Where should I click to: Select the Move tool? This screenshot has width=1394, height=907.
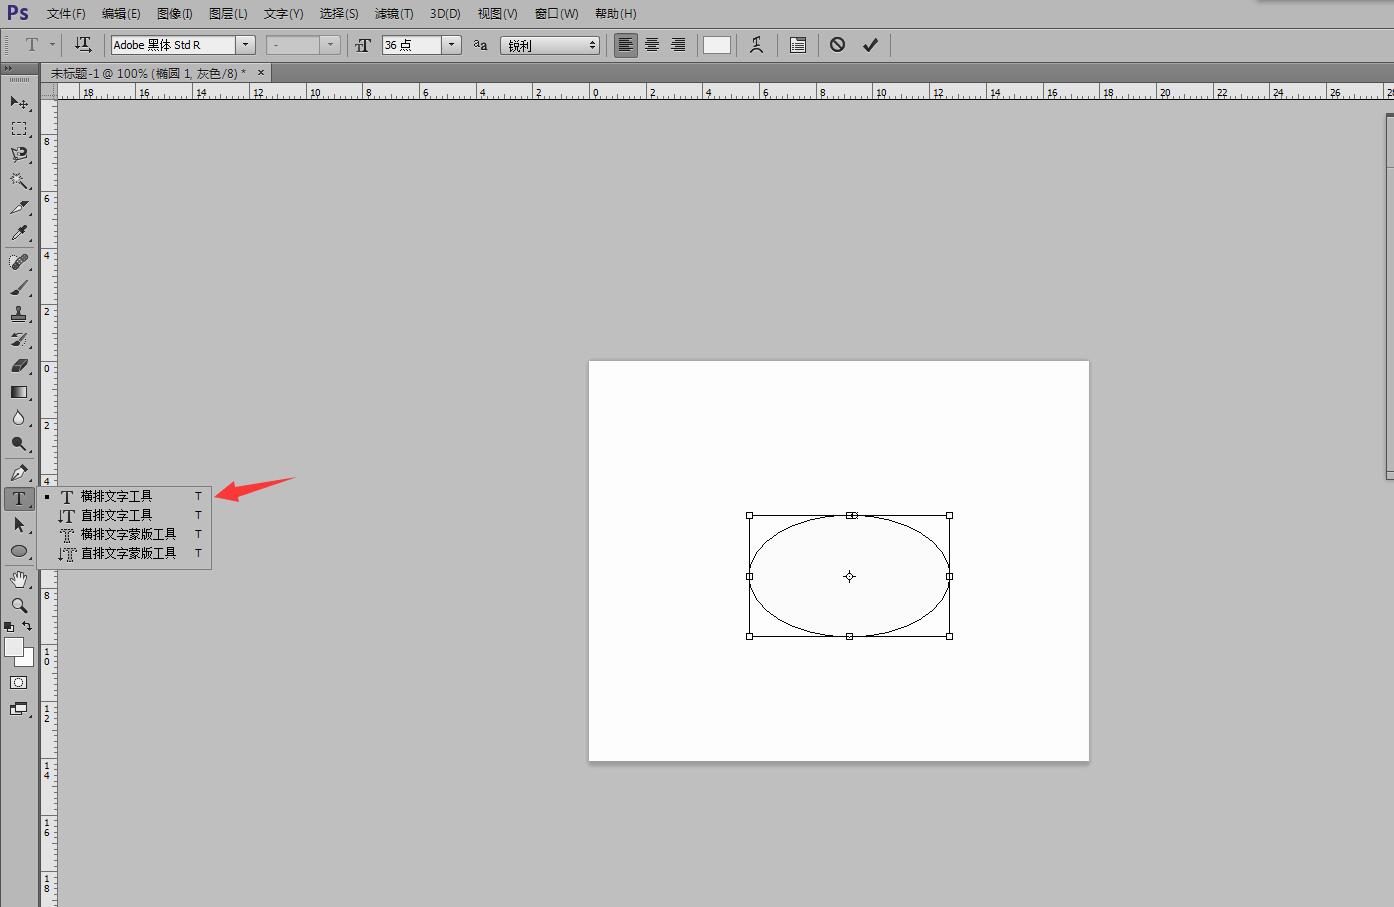pyautogui.click(x=19, y=103)
